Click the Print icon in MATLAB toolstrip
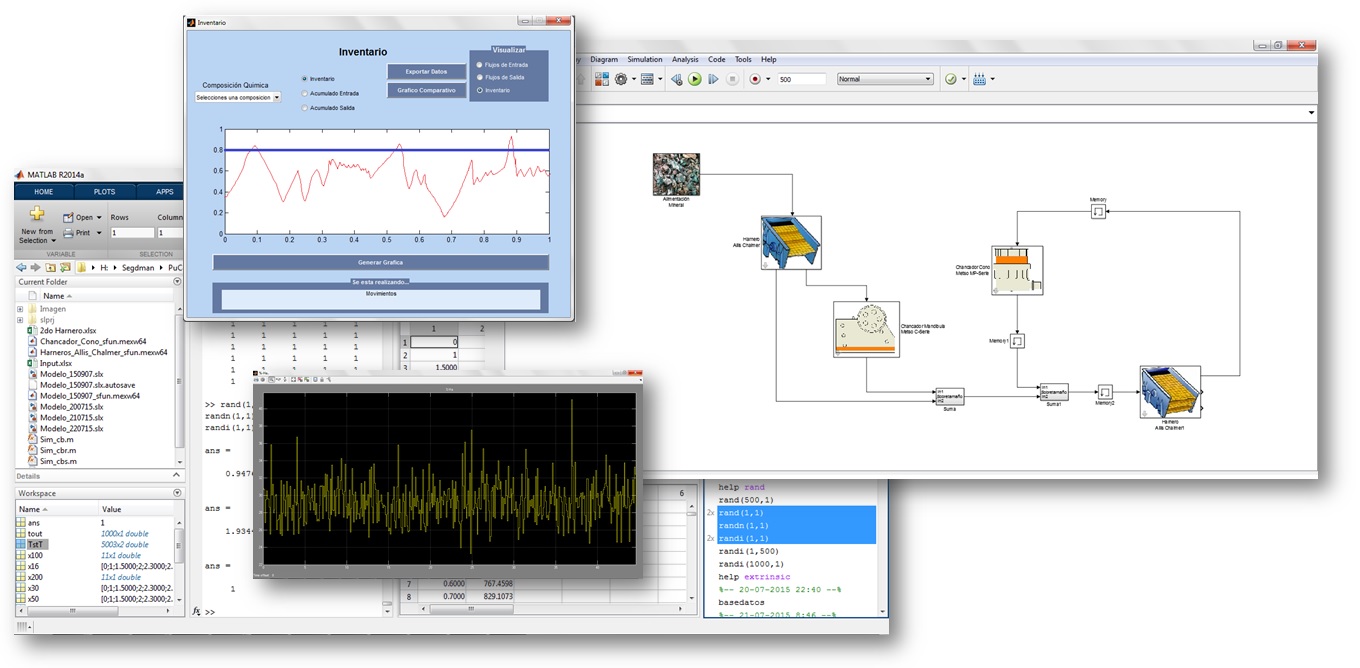This screenshot has width=1360, height=668. pyautogui.click(x=69, y=233)
